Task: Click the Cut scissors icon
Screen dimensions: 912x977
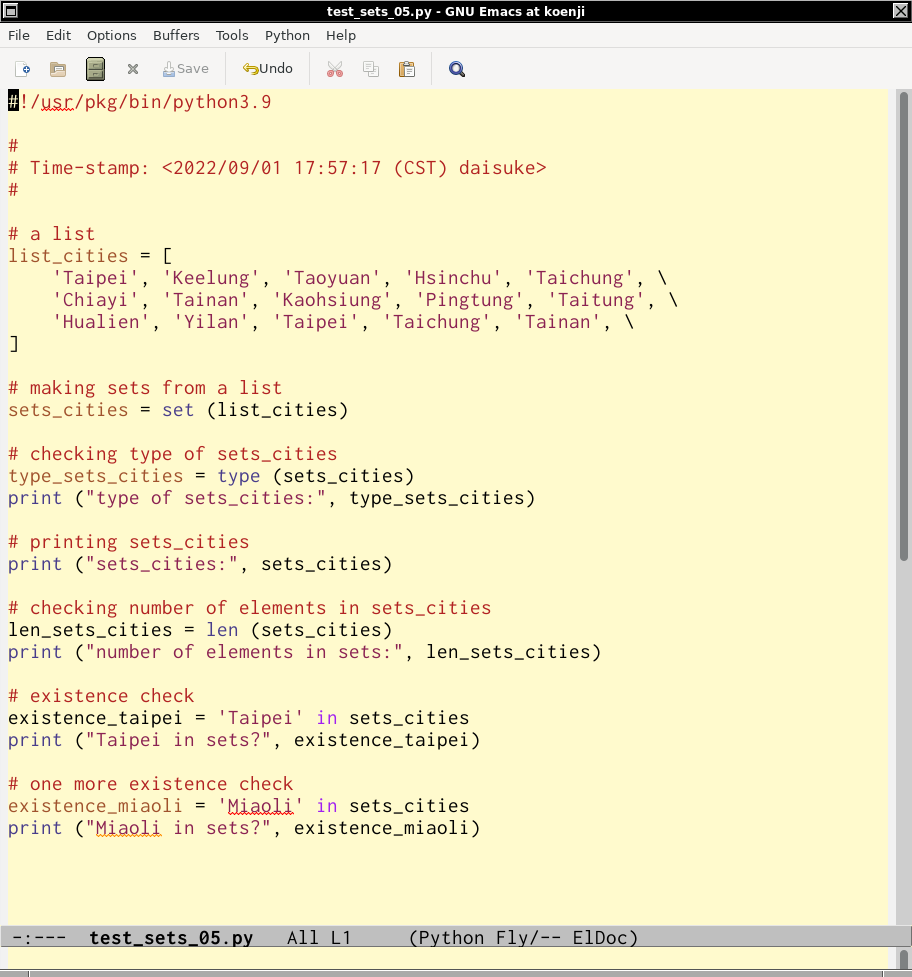Action: 334,69
